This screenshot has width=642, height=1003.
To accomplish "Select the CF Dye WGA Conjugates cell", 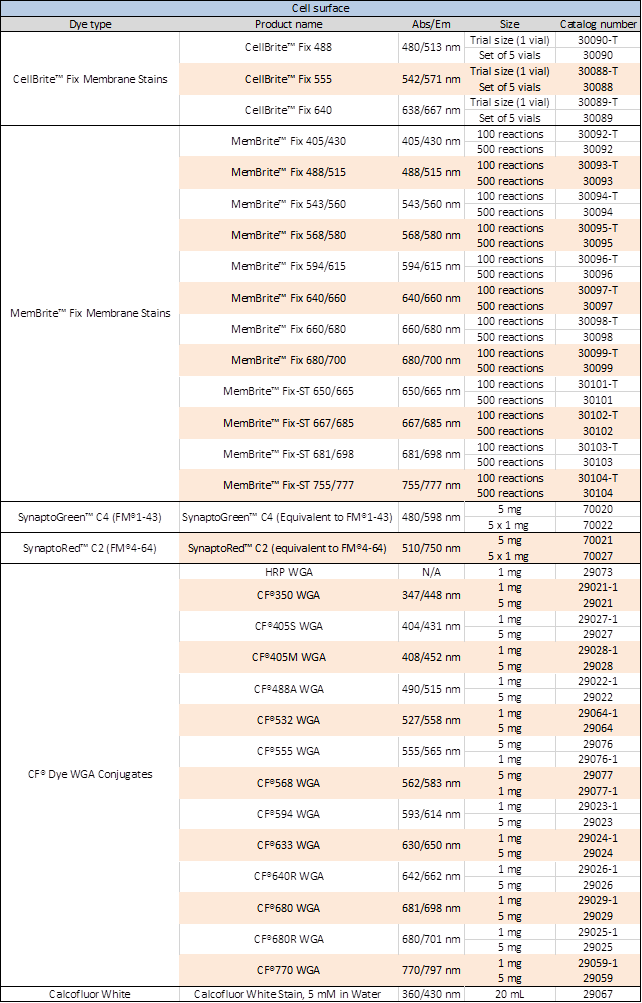I will [x=90, y=774].
